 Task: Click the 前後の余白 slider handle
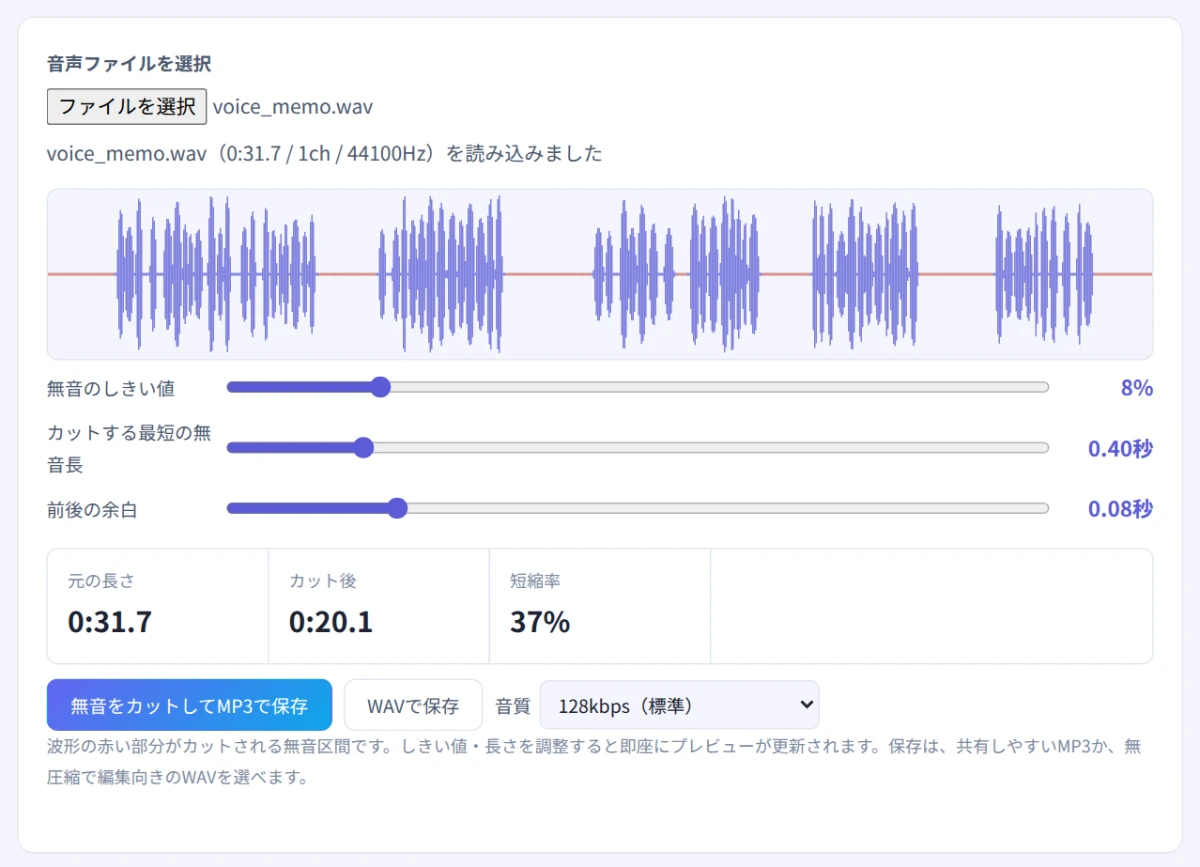(397, 508)
